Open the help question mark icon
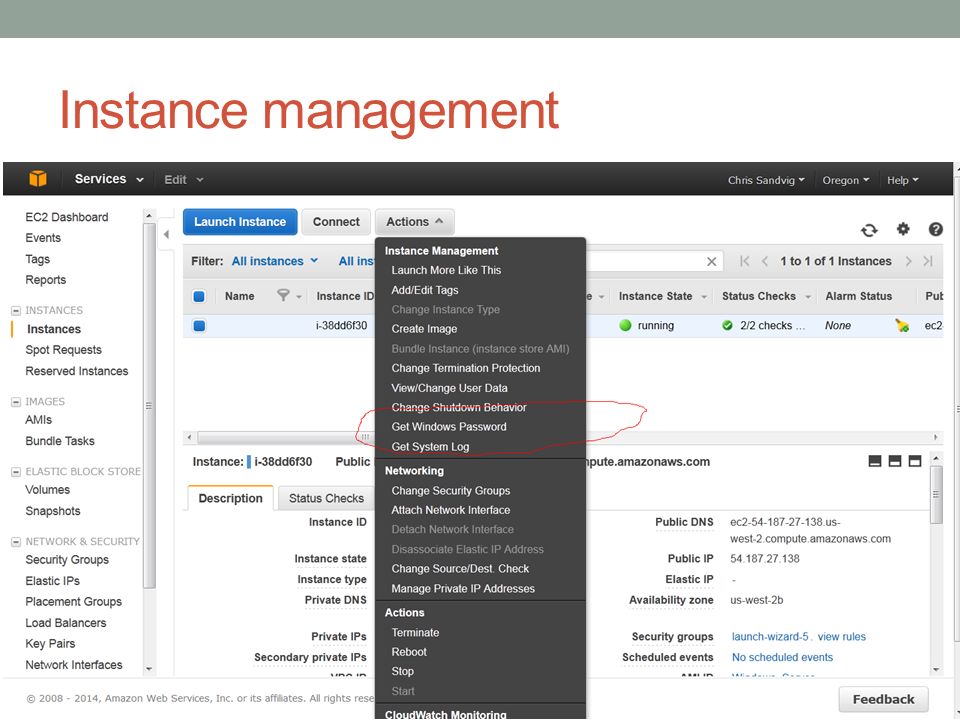Screen dimensions: 960x720 tap(936, 229)
